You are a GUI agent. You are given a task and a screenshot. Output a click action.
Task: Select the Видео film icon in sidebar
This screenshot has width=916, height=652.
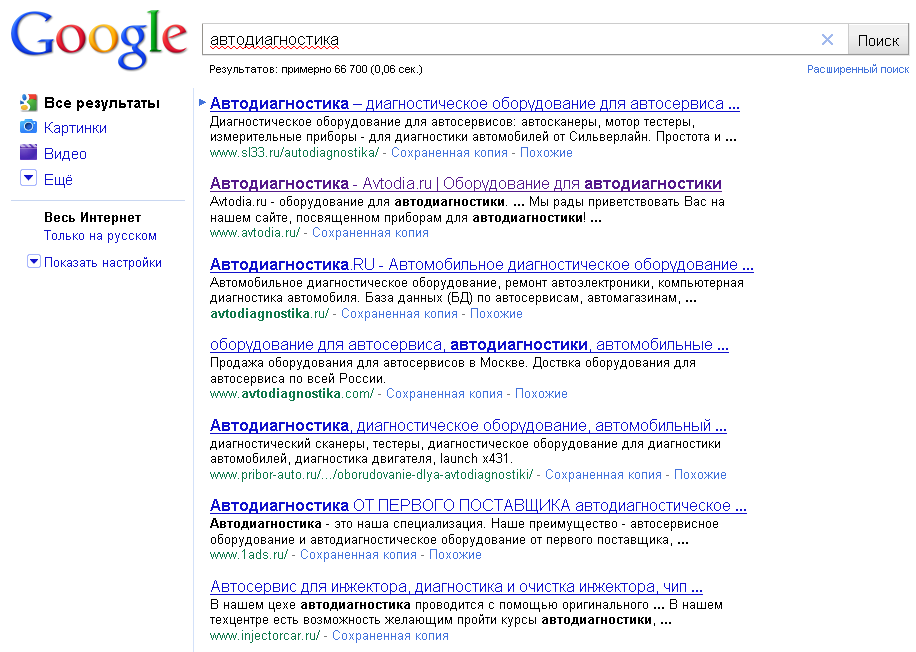(30, 153)
